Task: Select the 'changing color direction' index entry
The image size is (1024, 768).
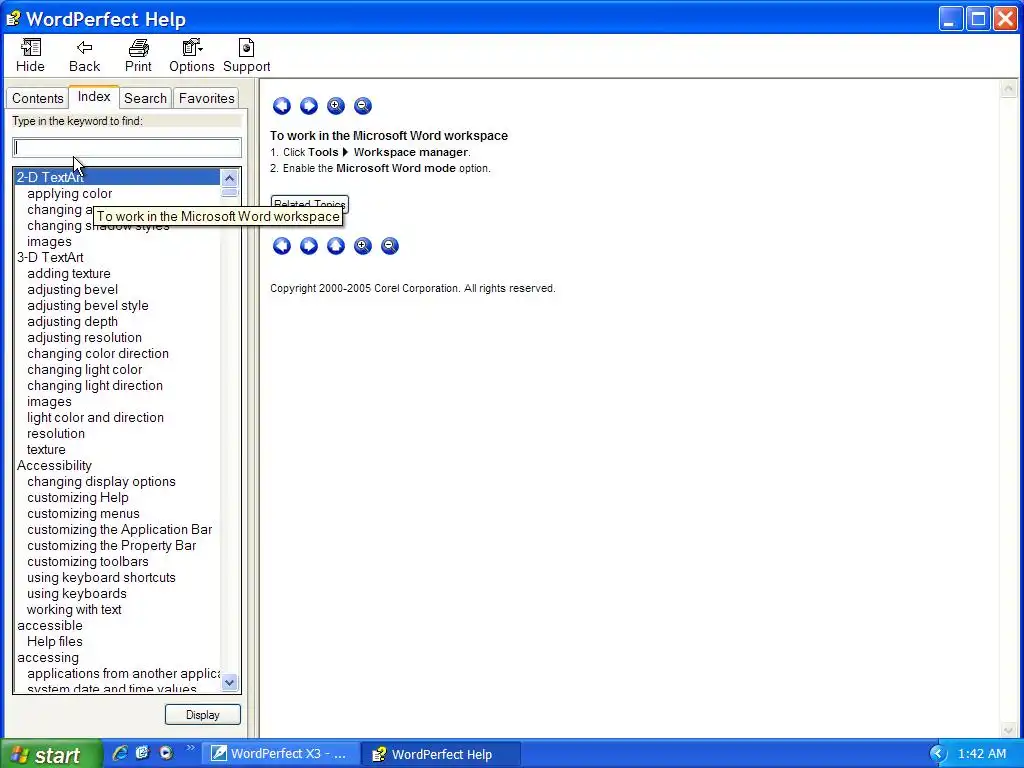Action: pos(98,353)
